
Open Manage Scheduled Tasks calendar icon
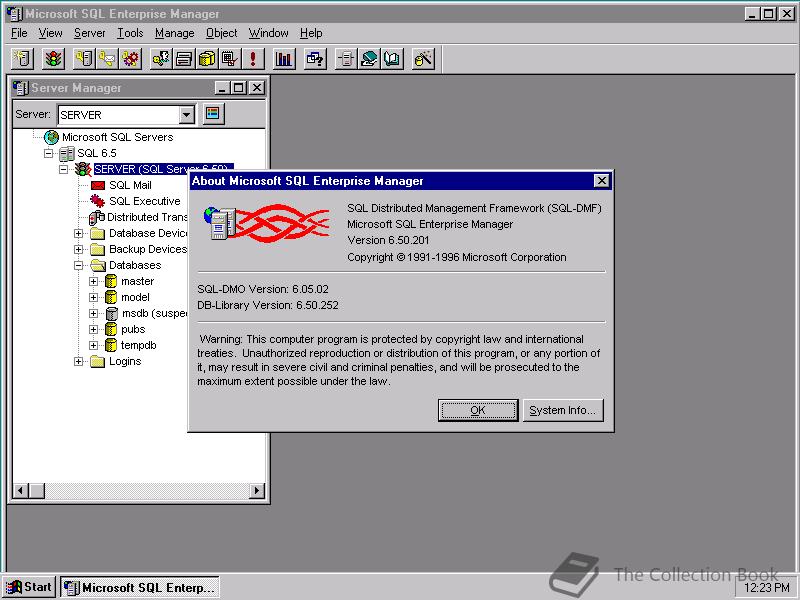230,59
